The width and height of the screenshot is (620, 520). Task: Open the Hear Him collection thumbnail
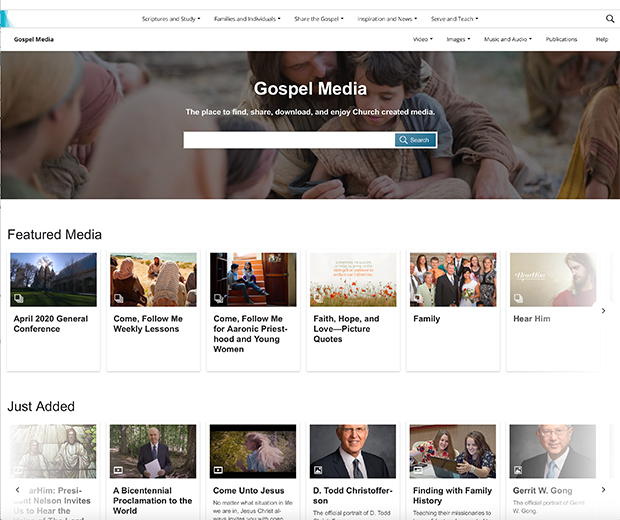[x=553, y=280]
